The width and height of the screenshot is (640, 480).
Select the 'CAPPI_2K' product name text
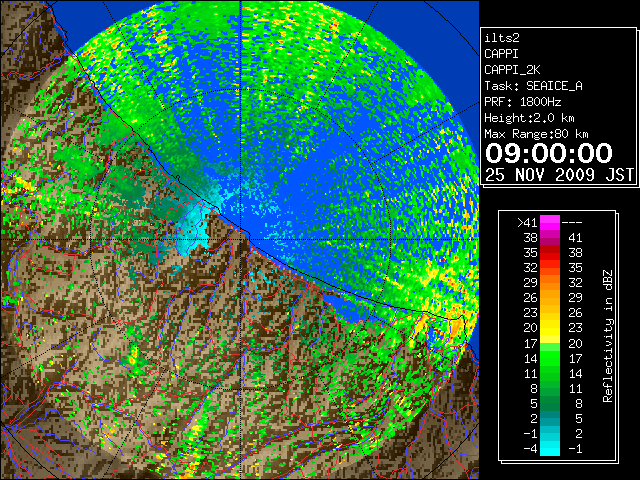tap(512, 70)
